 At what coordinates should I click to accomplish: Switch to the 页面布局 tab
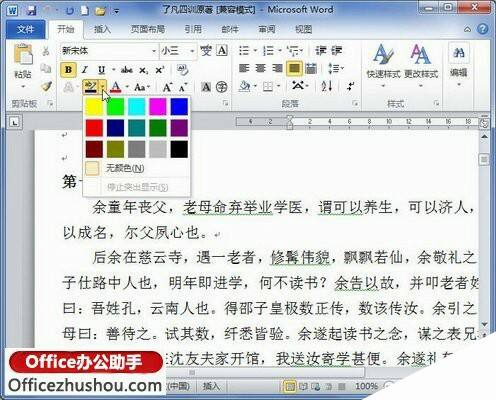click(148, 29)
